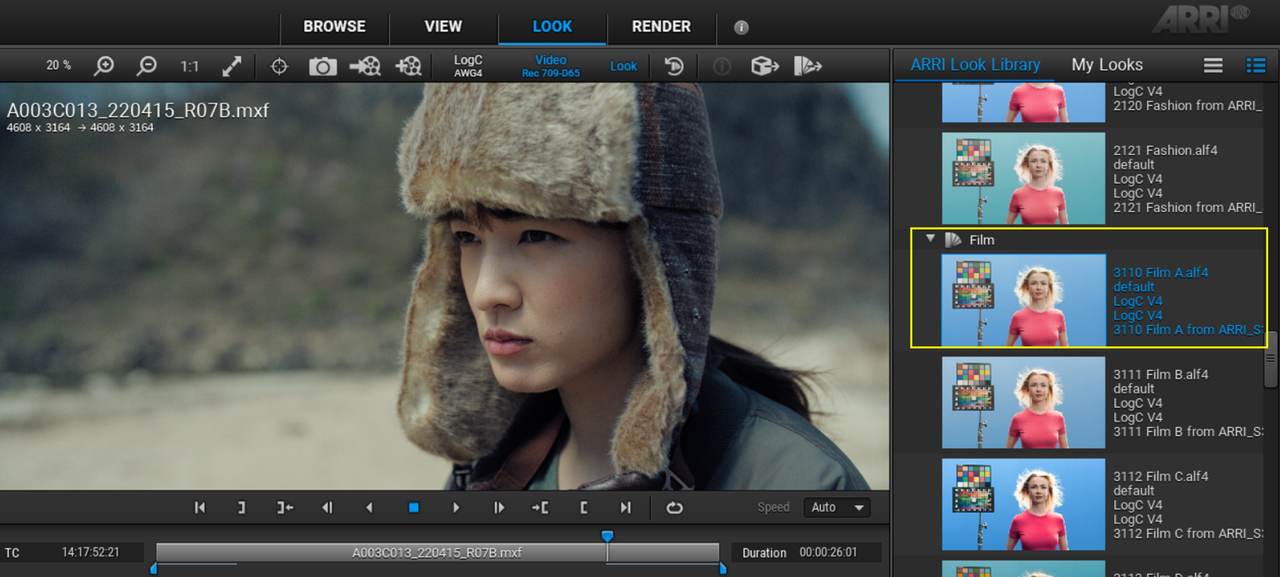Select the 3112 Film C look thumbnail
The width and height of the screenshot is (1280, 577).
pyautogui.click(x=1023, y=504)
